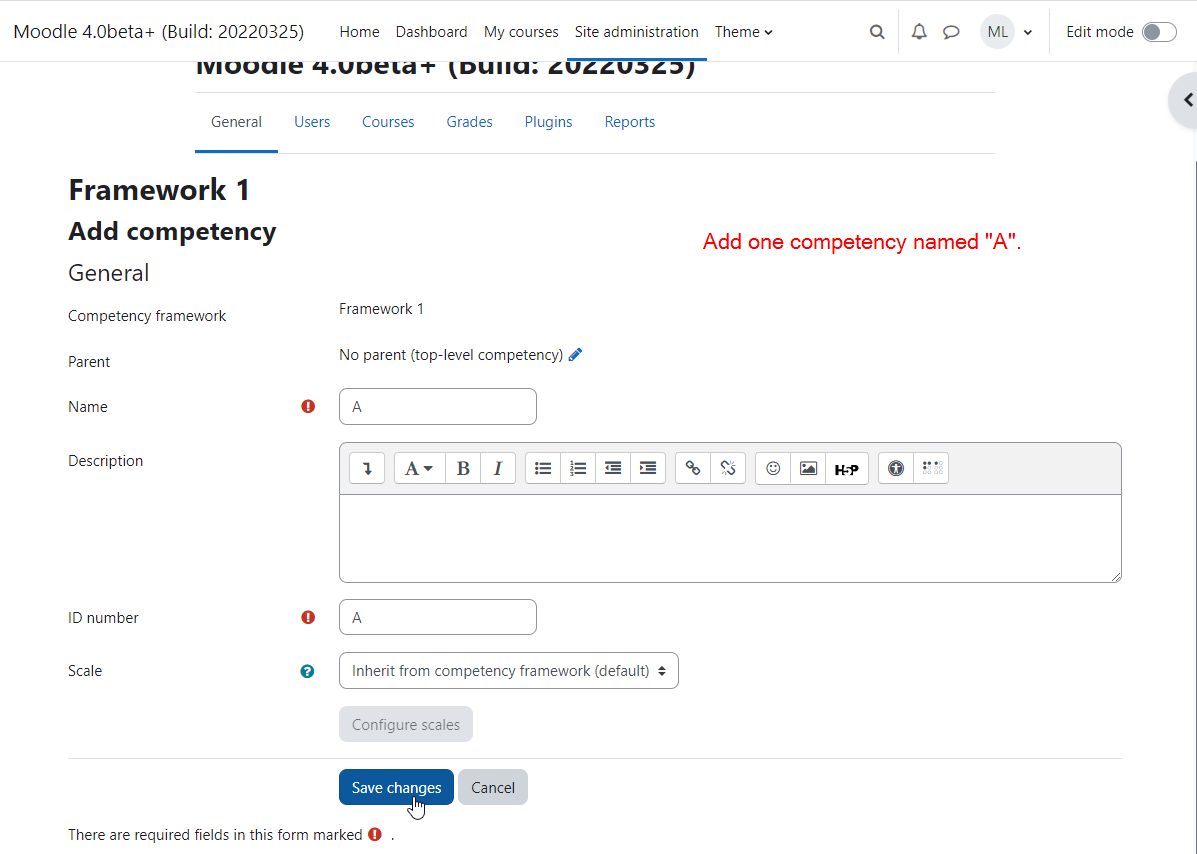Run the accessibility checker icon
The width and height of the screenshot is (1197, 854).
(896, 469)
